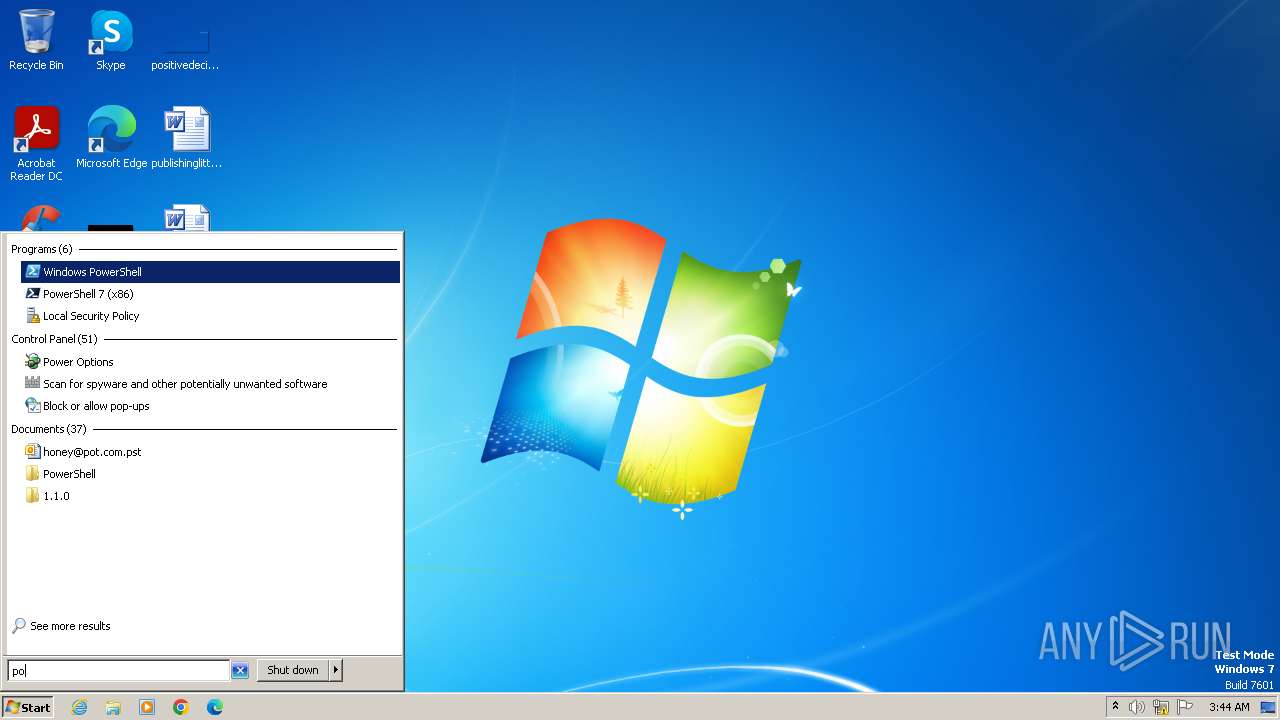Click Documents (37) group header
Image resolution: width=1280 pixels, height=720 pixels.
(x=49, y=429)
